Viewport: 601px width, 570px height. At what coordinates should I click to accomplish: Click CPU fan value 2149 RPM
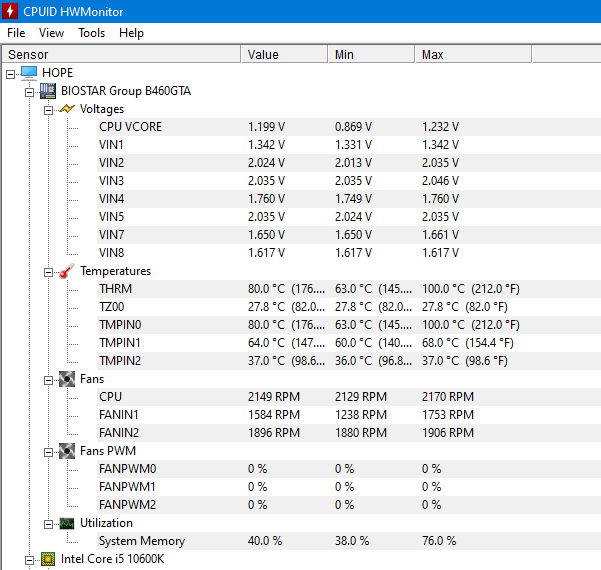click(x=274, y=397)
